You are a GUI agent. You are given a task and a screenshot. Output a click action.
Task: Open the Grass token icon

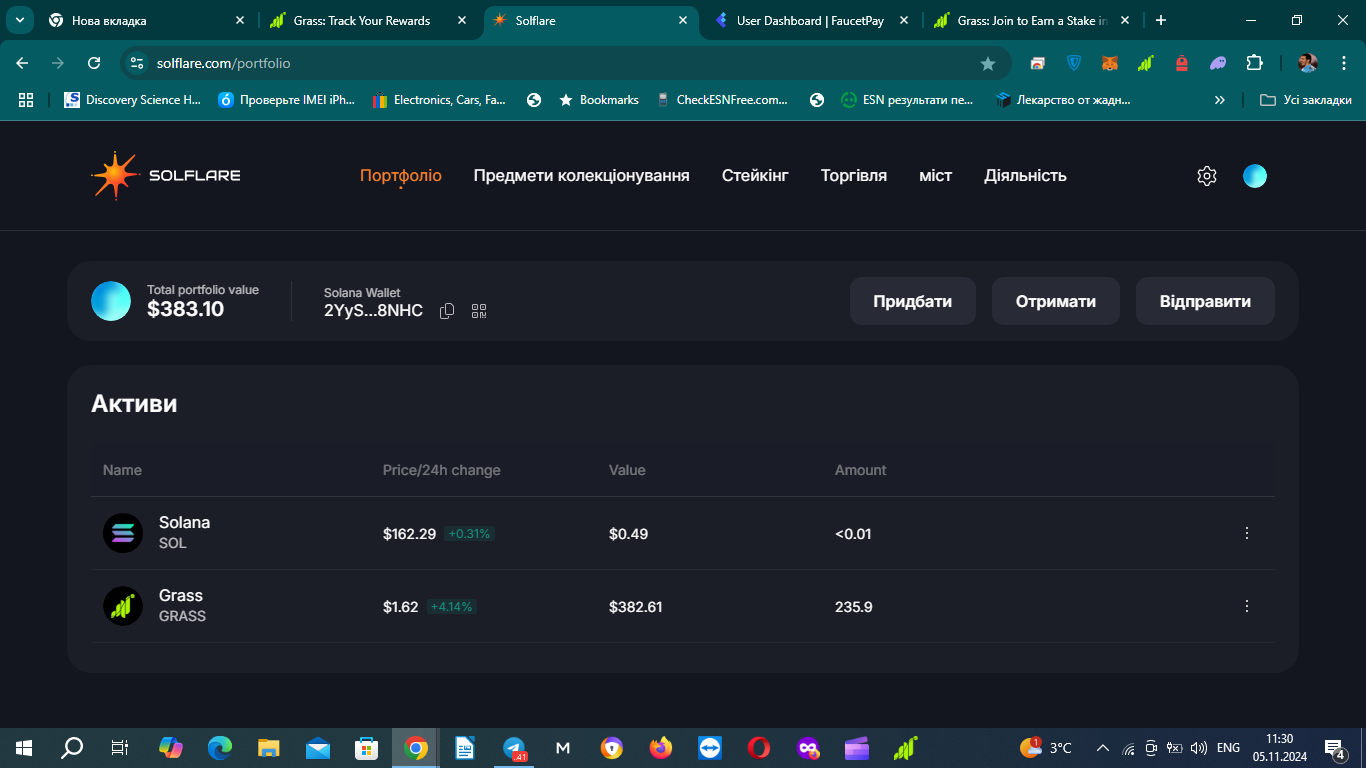point(123,606)
